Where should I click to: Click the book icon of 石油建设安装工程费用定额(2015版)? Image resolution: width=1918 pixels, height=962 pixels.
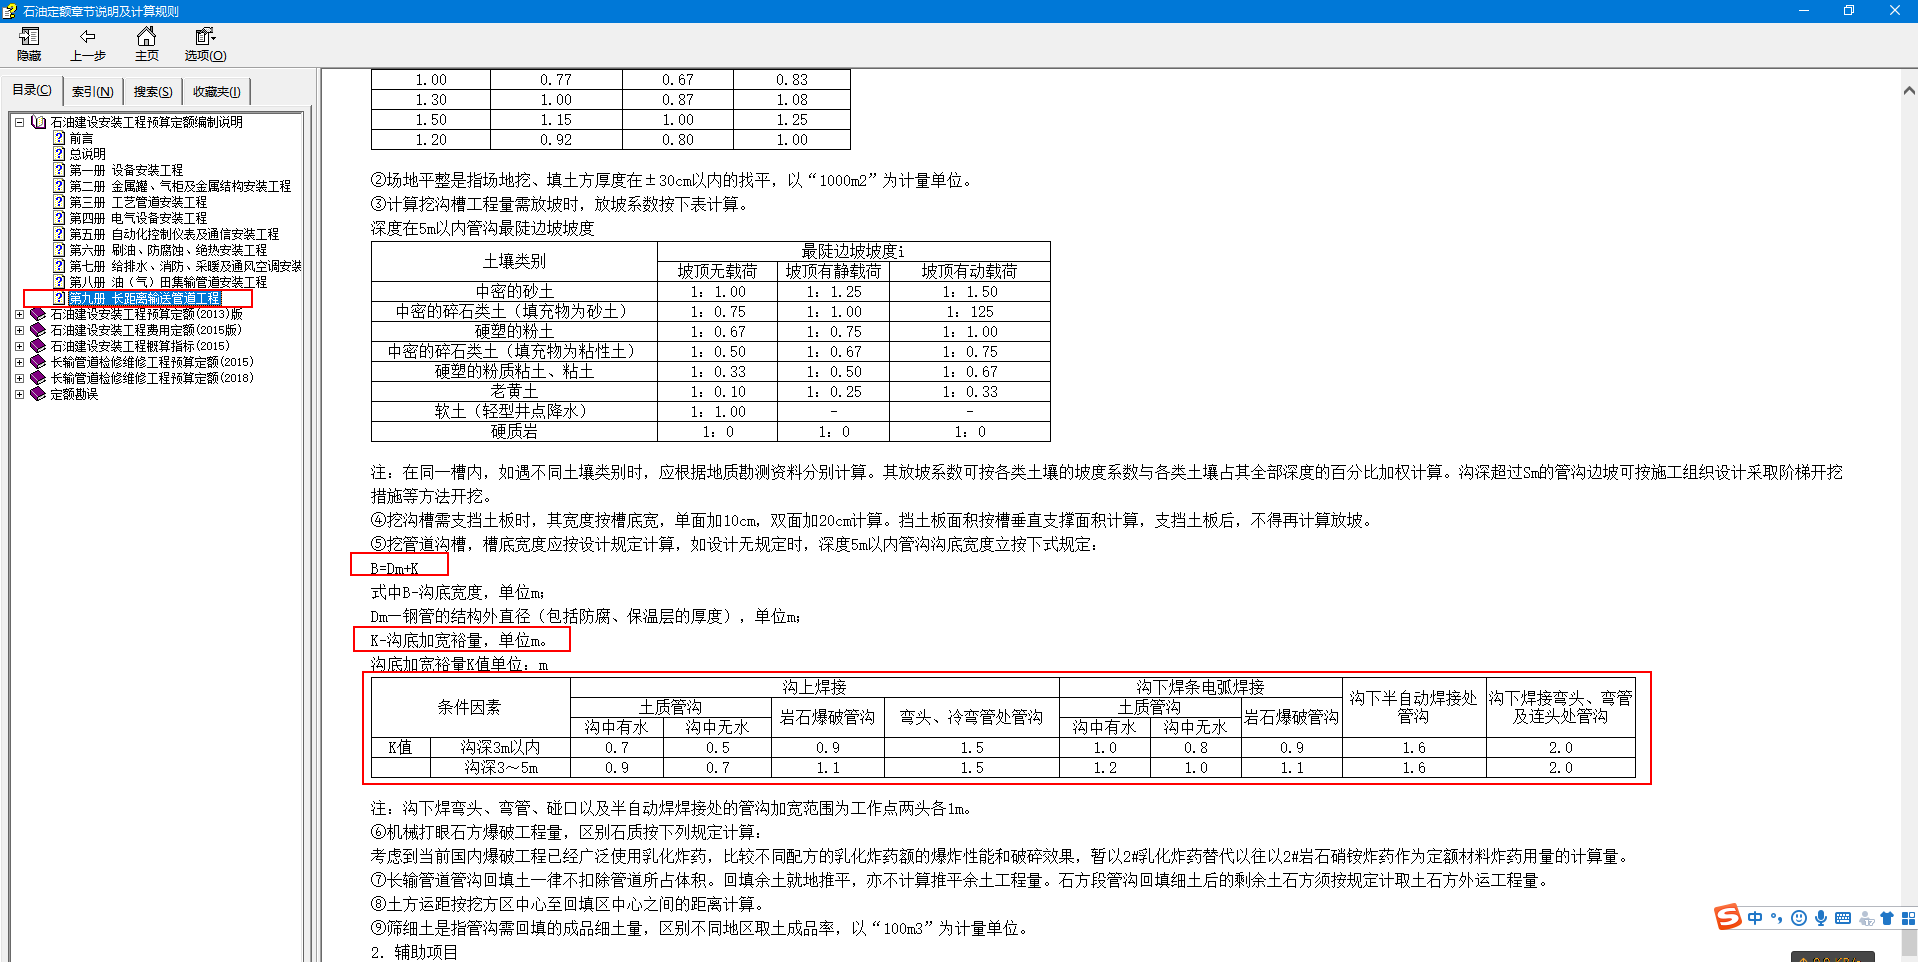tap(39, 330)
